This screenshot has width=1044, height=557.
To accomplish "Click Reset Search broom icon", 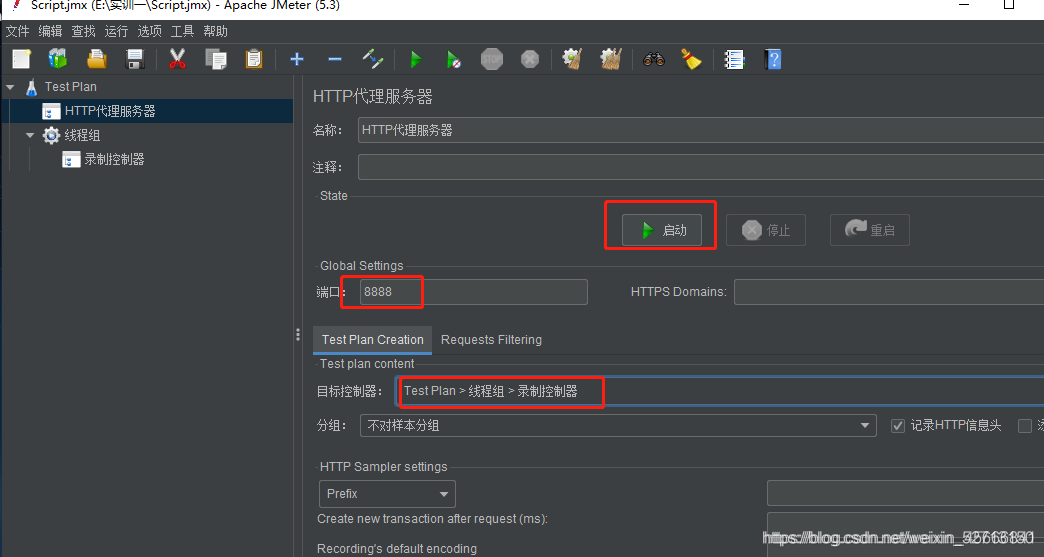I will pos(692,59).
